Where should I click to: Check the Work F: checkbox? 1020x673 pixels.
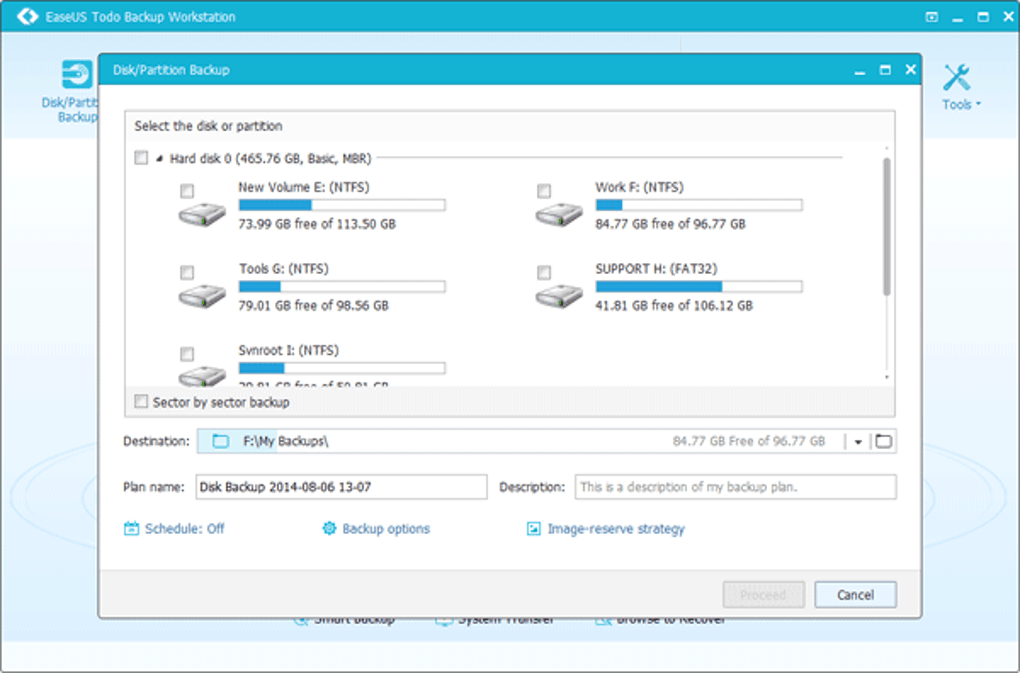[544, 191]
